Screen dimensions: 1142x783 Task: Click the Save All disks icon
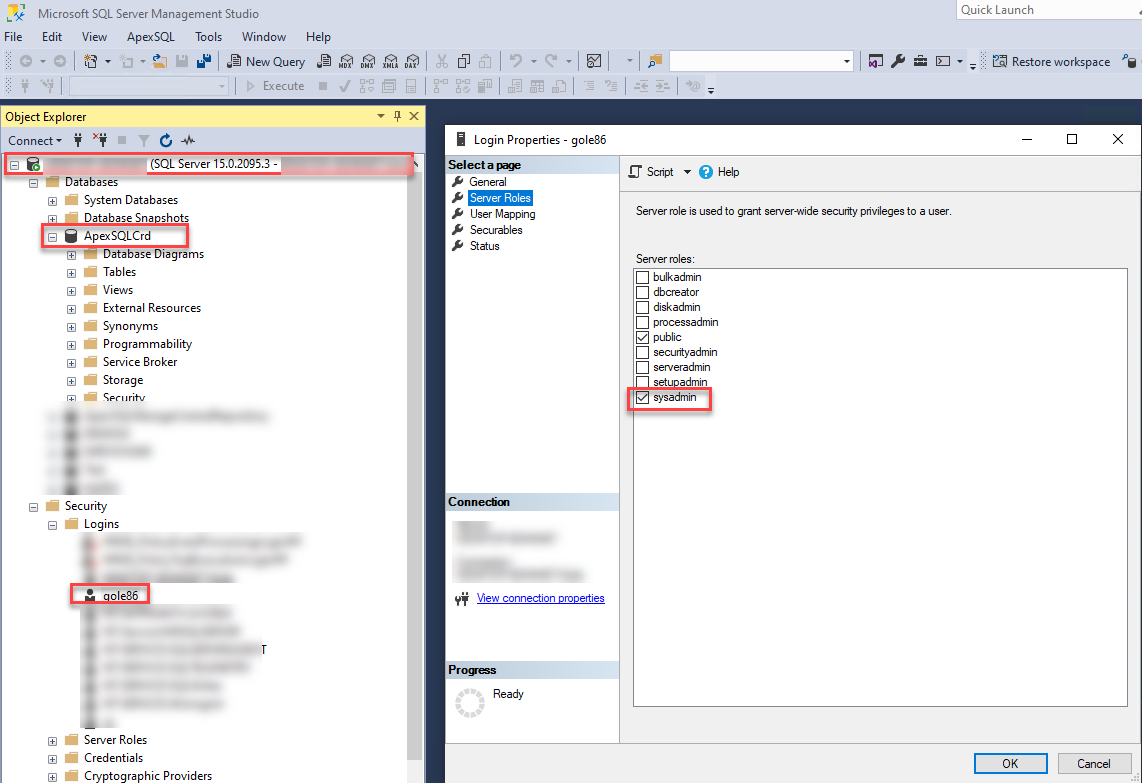coord(204,62)
